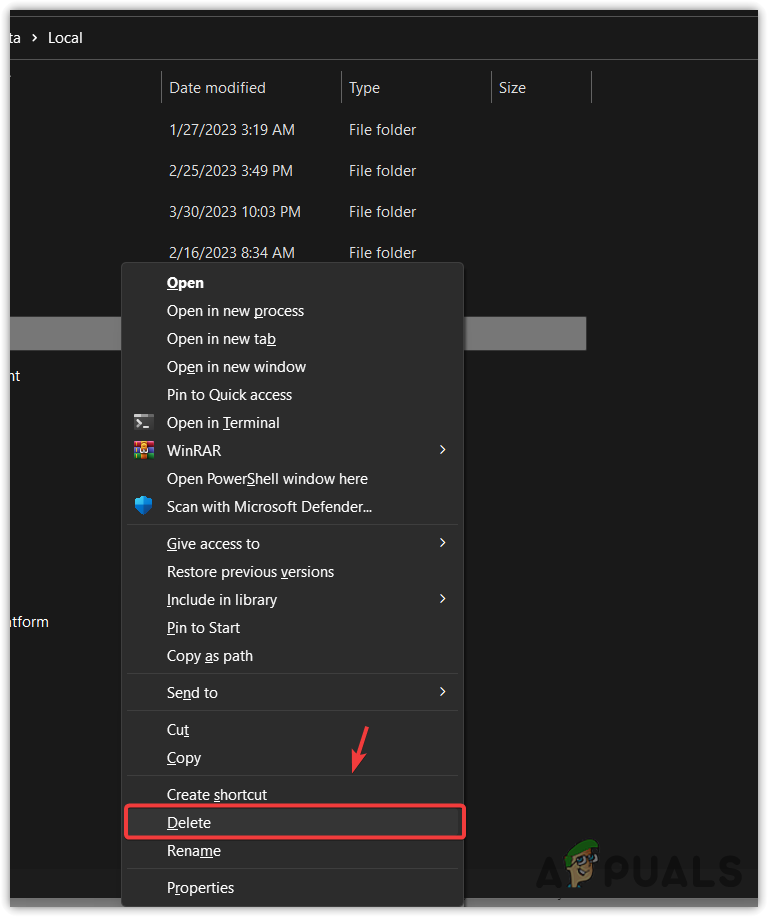Sort by the Type column header
The image size is (768, 917).
click(x=364, y=88)
